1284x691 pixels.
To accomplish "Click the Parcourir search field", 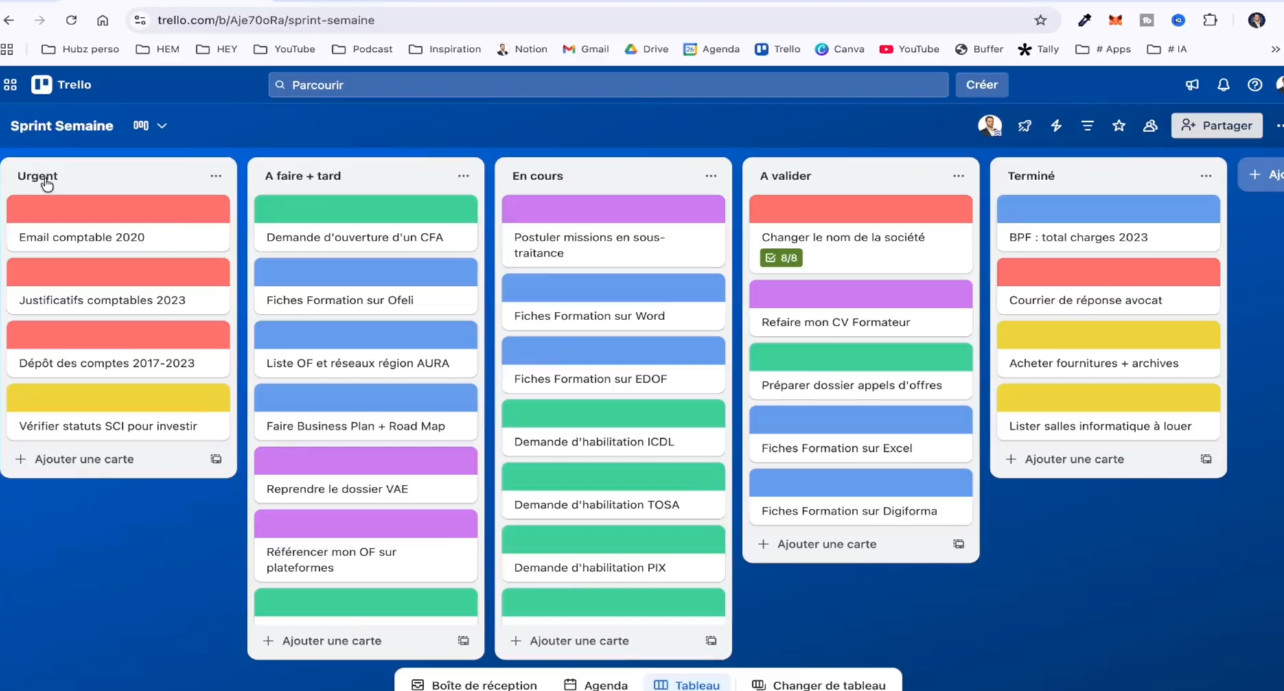I will pyautogui.click(x=608, y=85).
